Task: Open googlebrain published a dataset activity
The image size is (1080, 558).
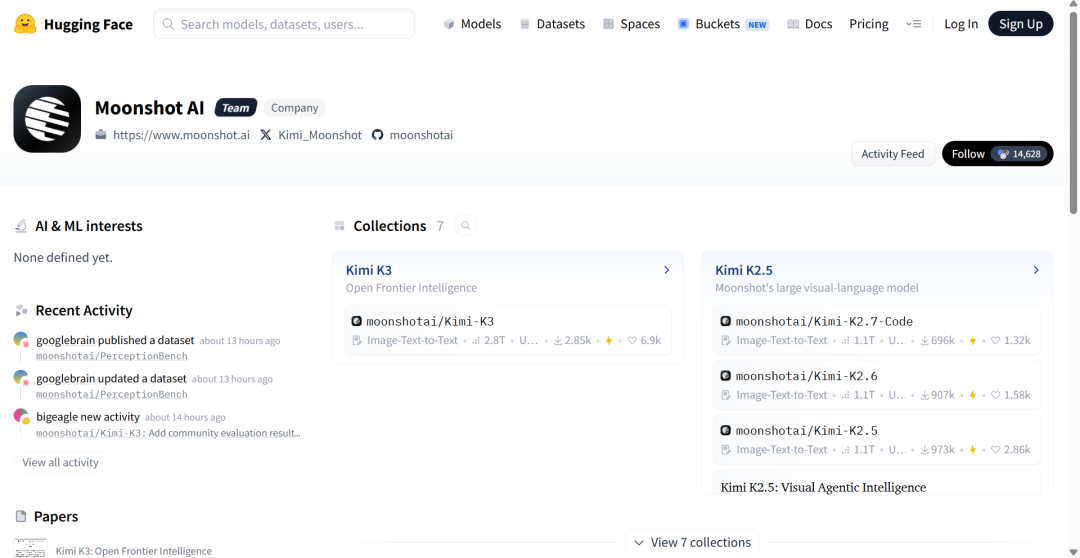Action: (115, 340)
